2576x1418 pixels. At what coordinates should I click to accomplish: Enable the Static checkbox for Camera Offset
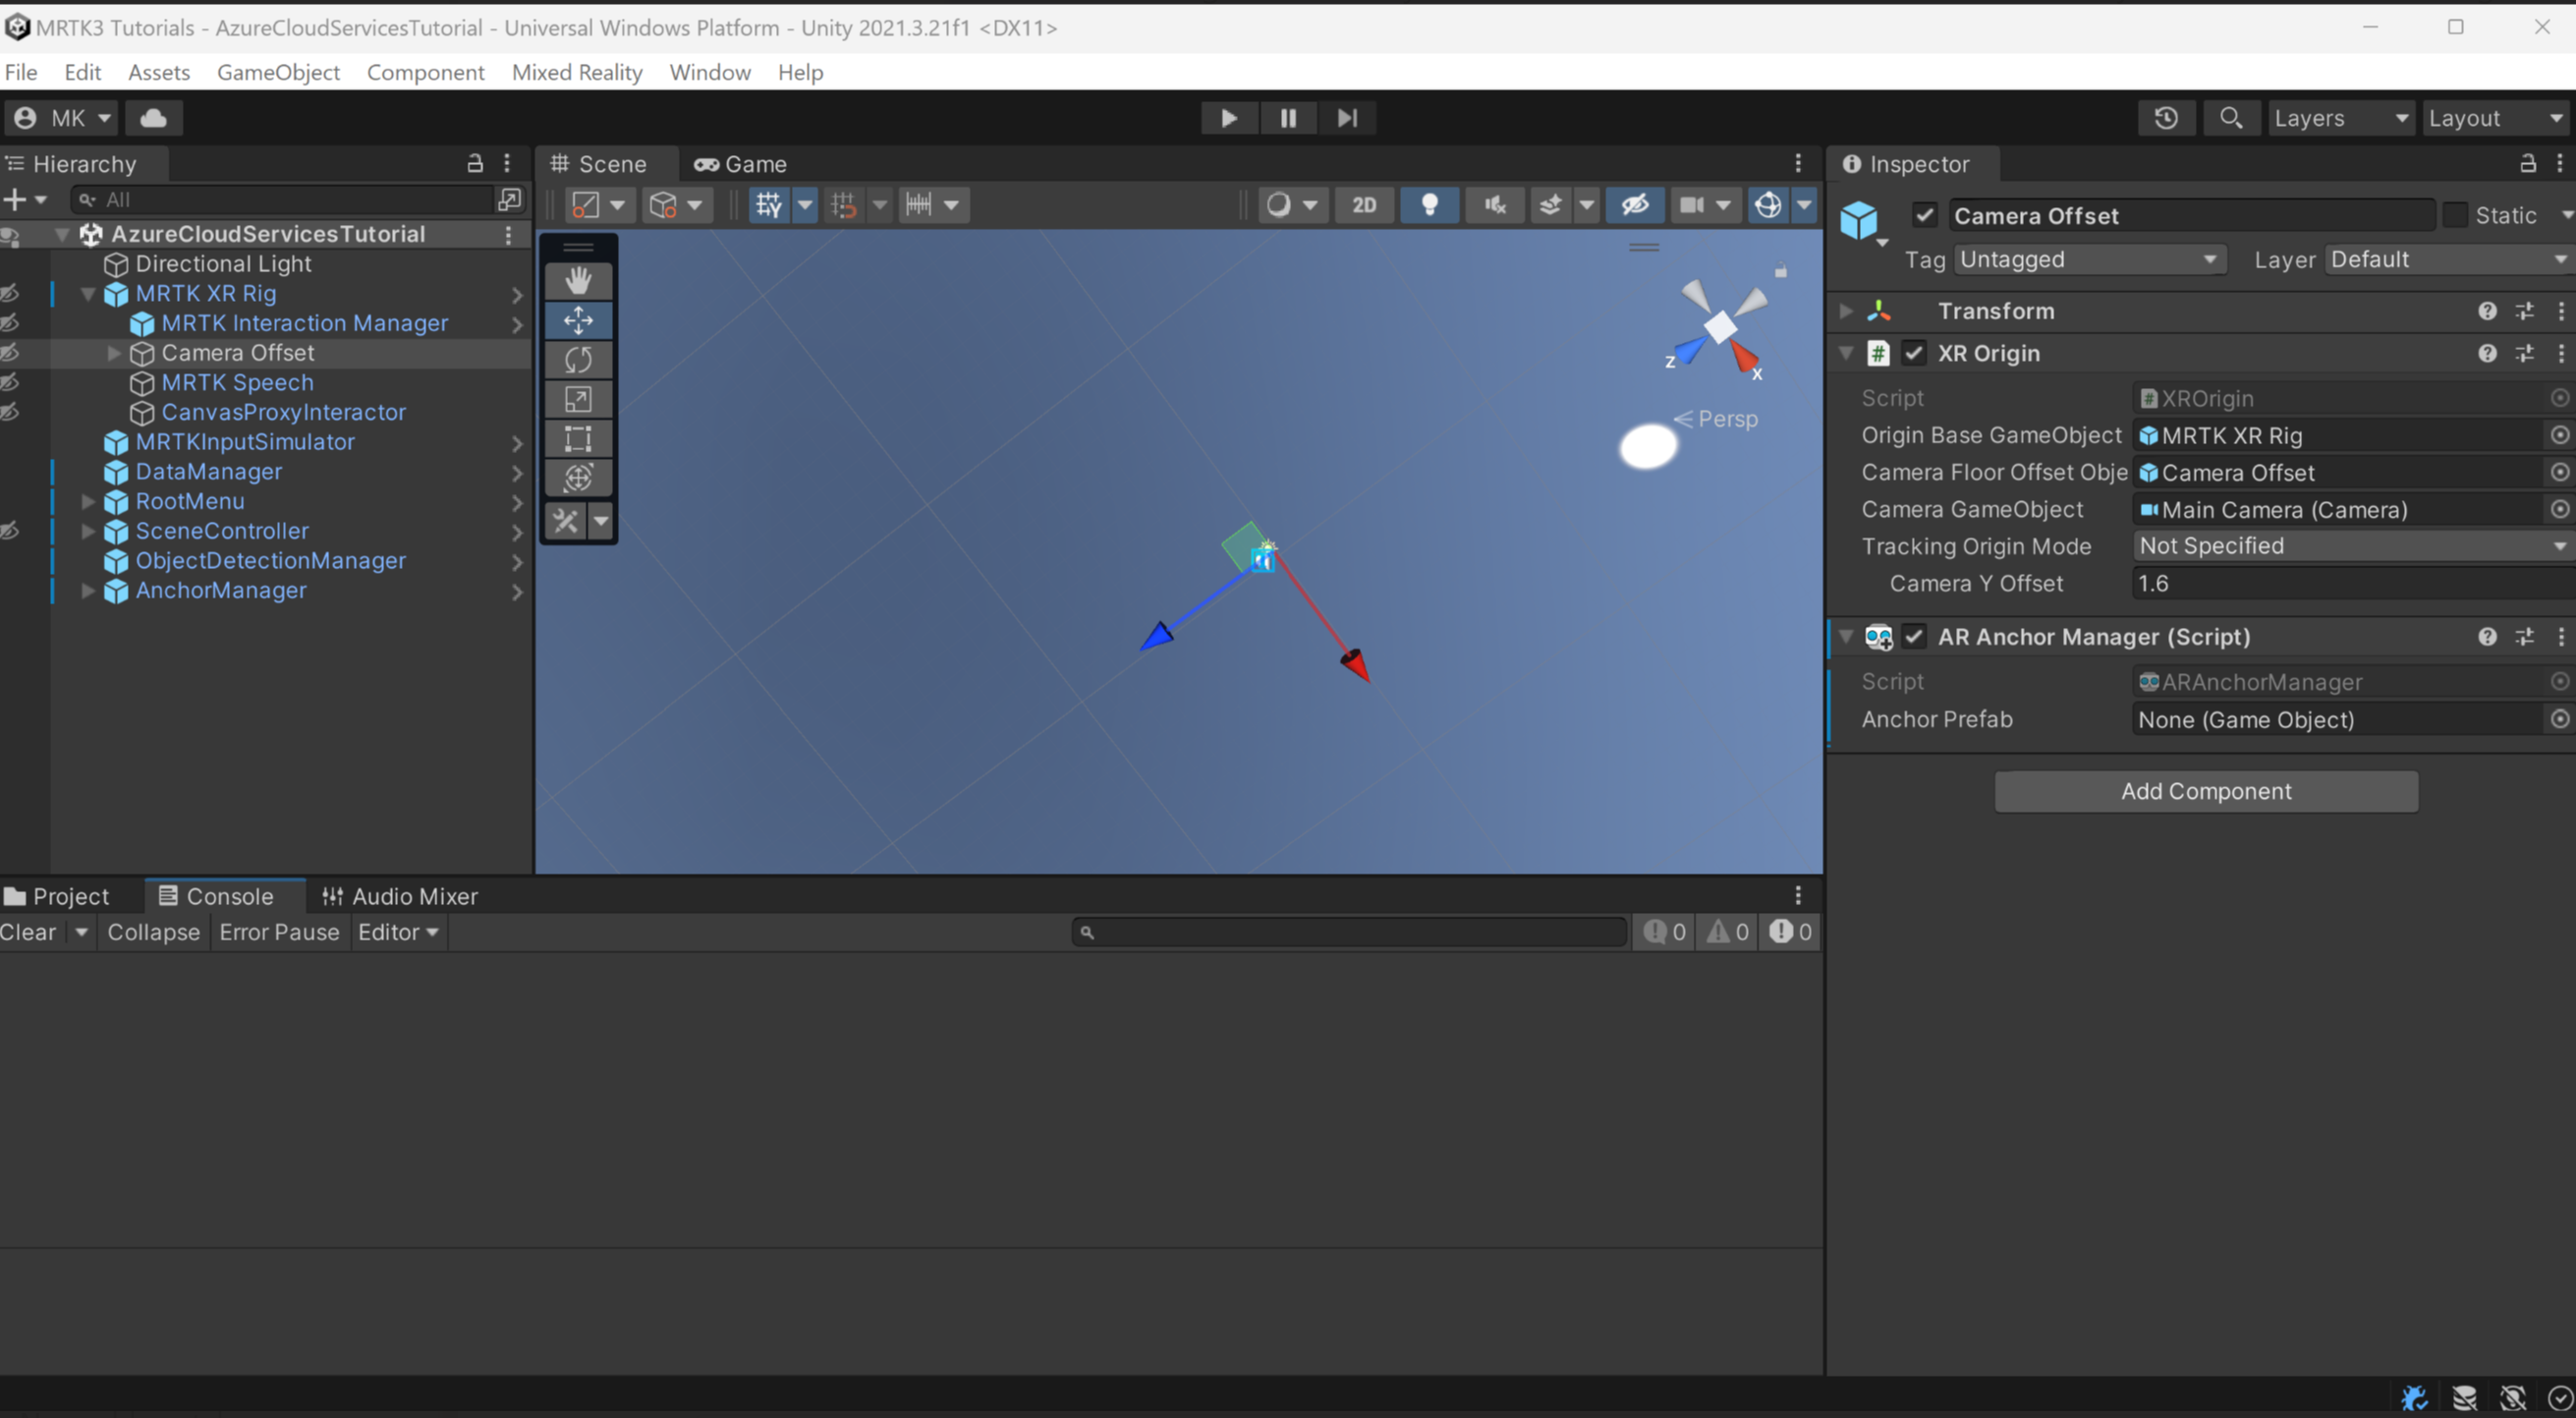coord(2458,215)
